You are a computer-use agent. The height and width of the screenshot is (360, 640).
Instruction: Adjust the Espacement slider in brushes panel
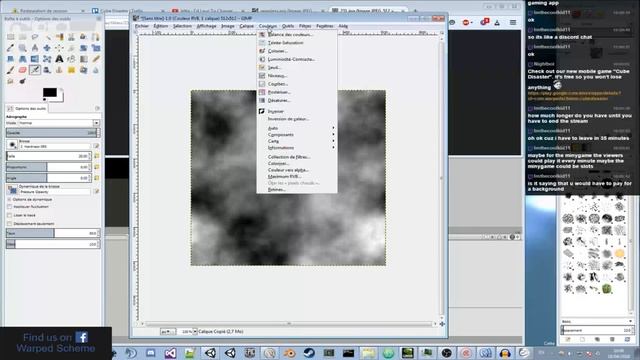click(x=597, y=330)
